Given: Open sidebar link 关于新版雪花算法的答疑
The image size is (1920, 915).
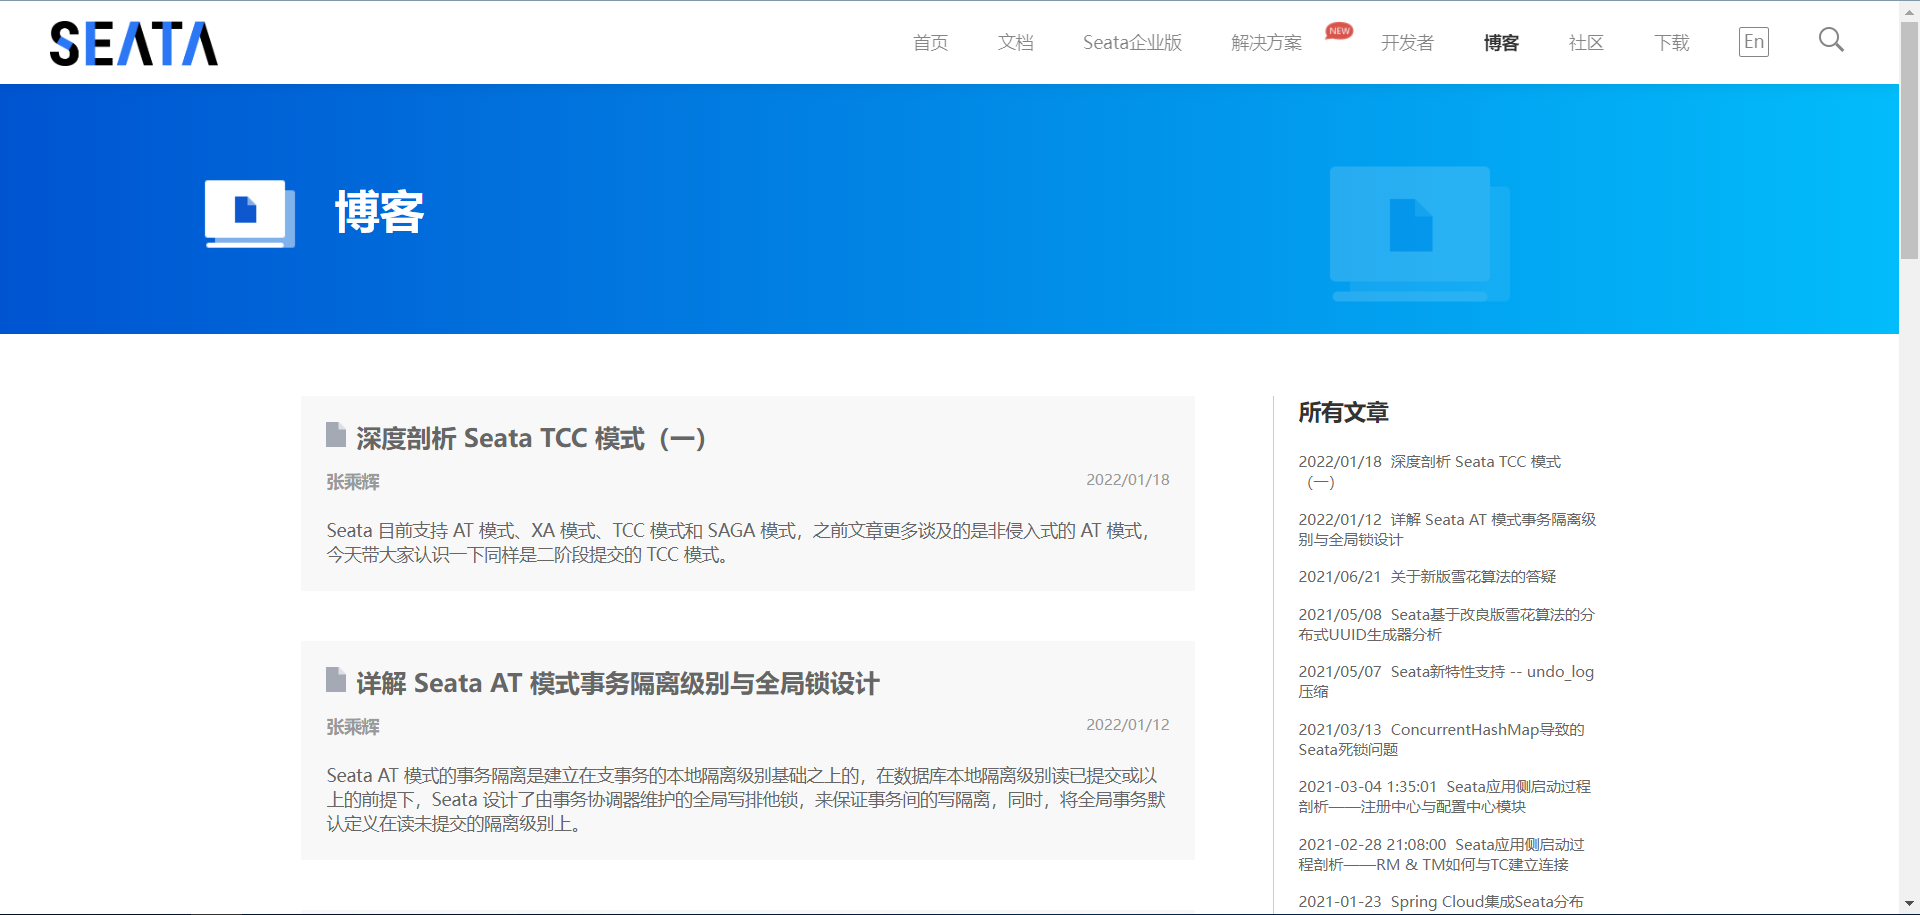Looking at the screenshot, I should tap(1472, 577).
